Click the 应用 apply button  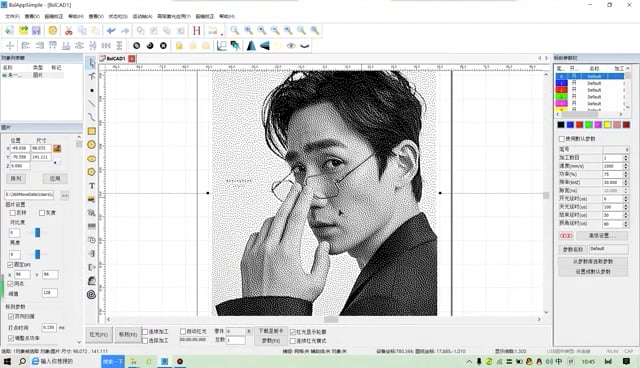[x=55, y=179]
